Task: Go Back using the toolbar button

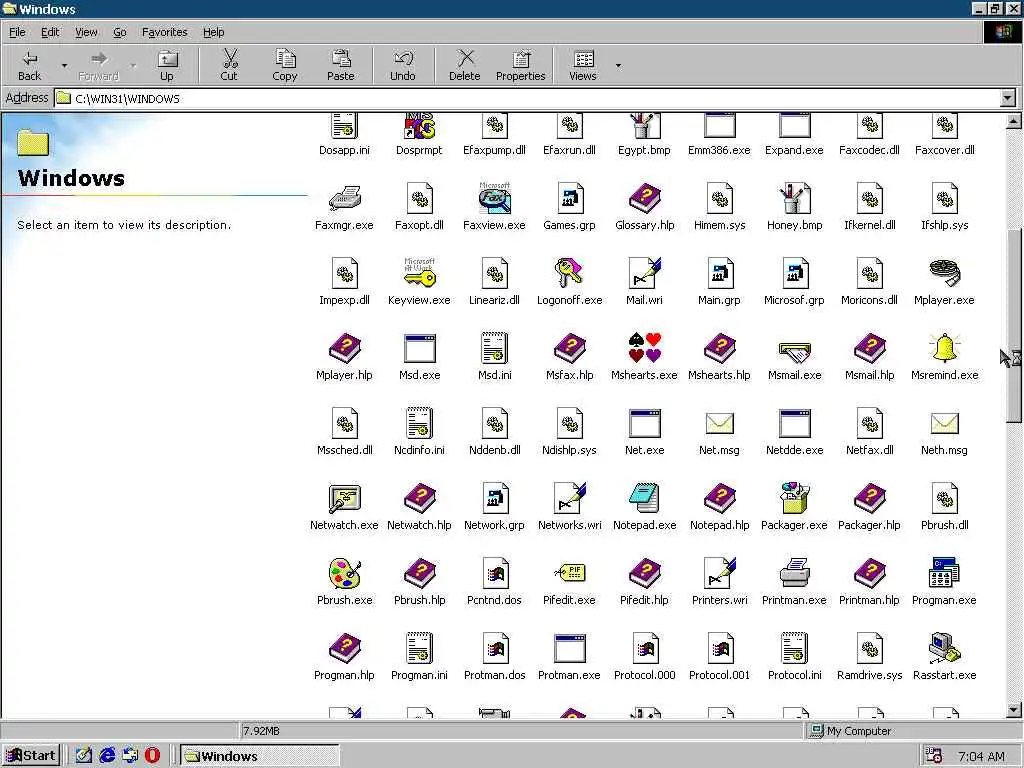Action: [29, 65]
